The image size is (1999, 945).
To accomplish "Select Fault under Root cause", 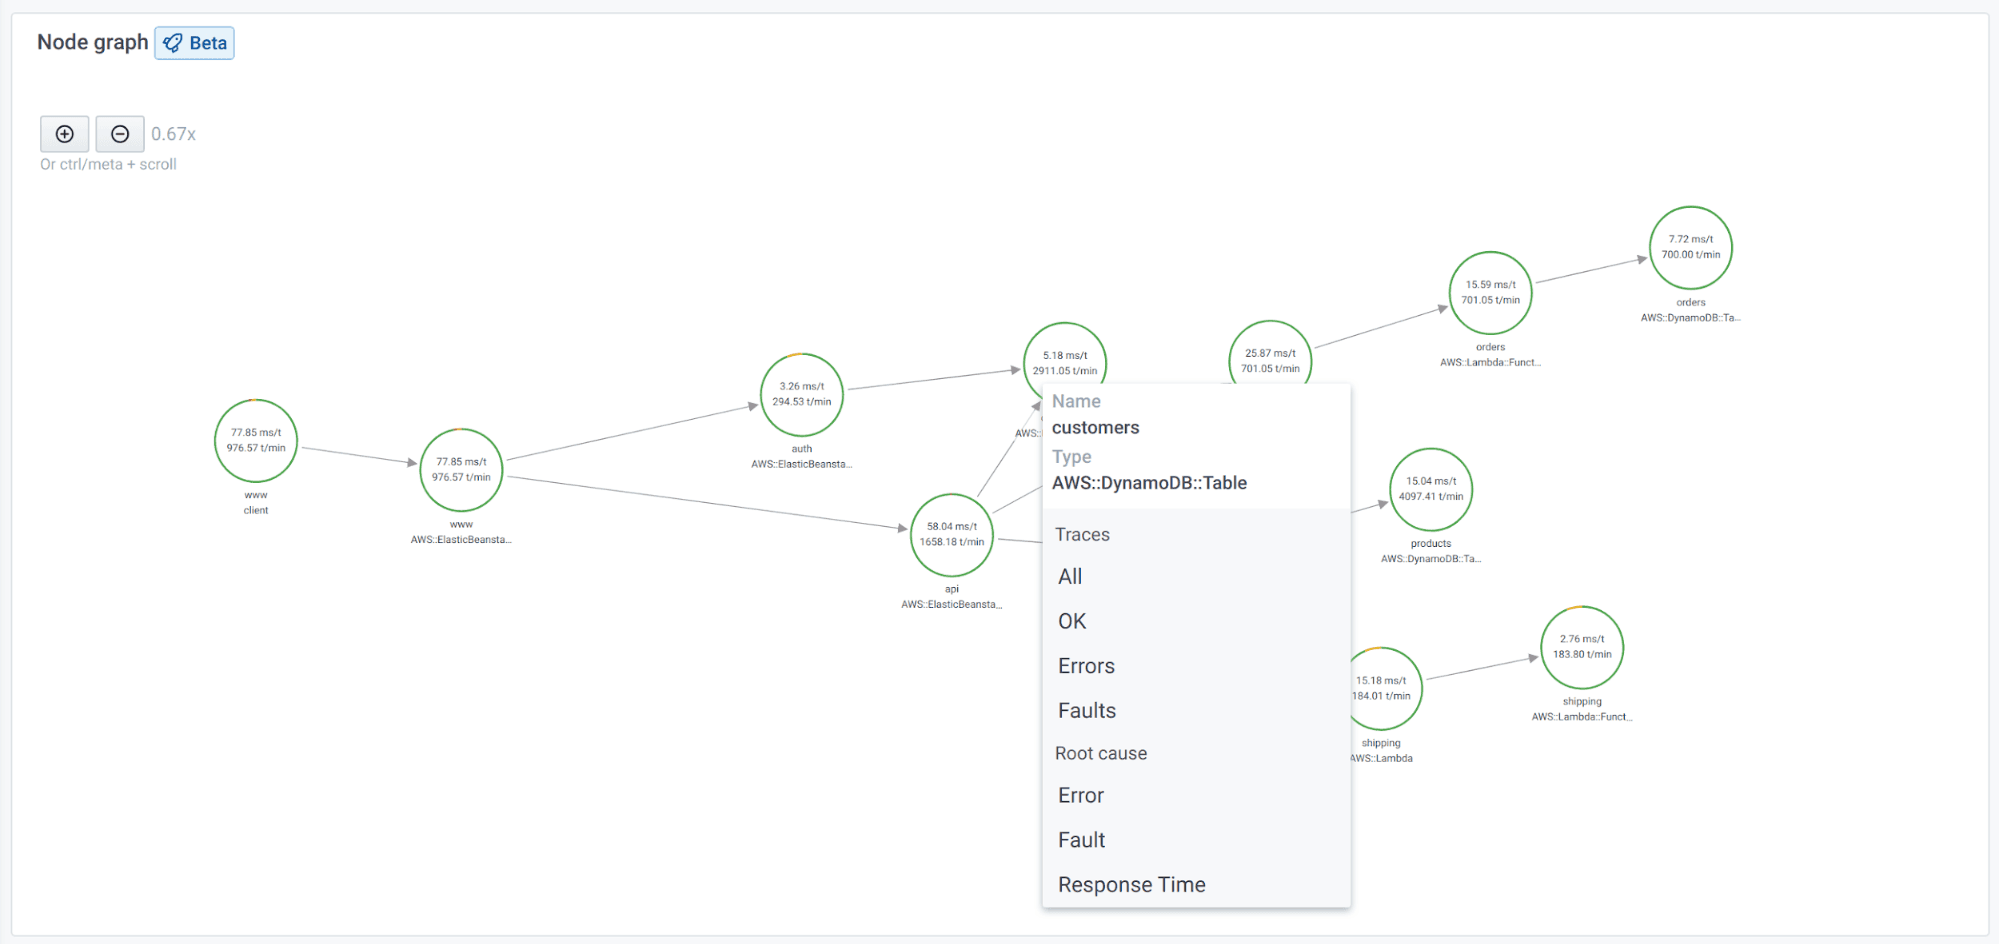I will [1082, 840].
